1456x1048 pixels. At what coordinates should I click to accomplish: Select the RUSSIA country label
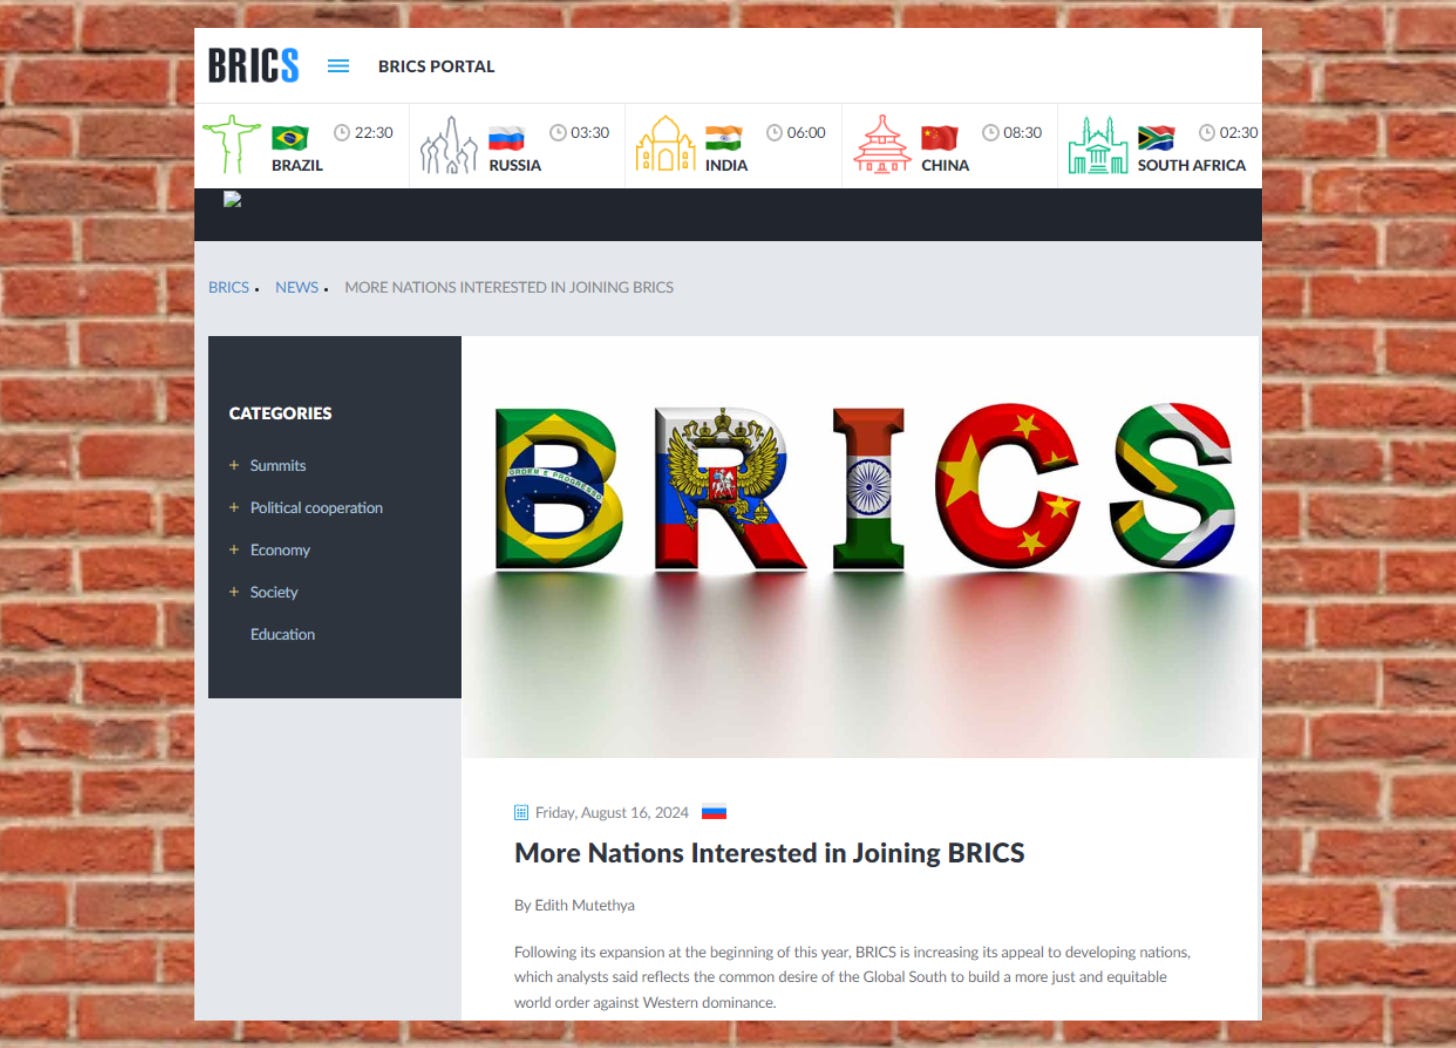tap(515, 165)
